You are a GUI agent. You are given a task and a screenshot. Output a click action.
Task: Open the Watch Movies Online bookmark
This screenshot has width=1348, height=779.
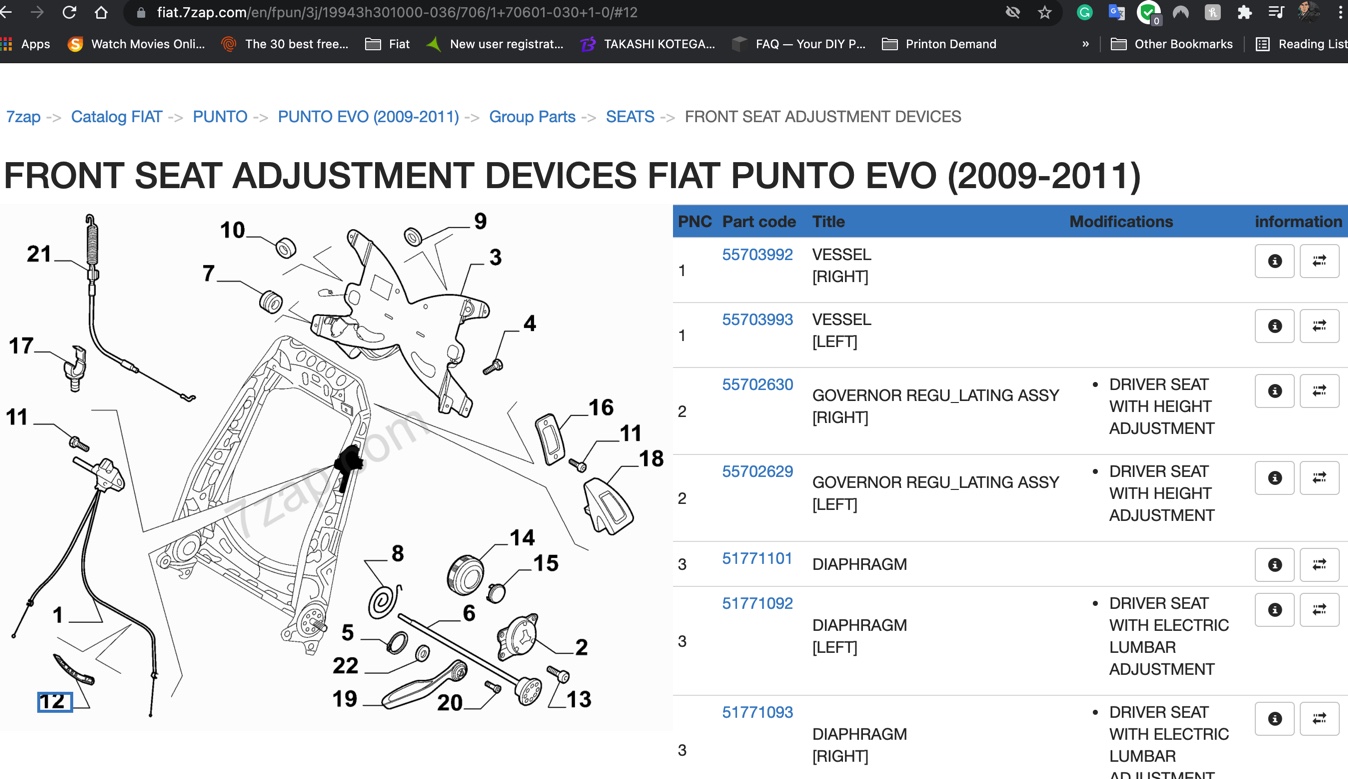136,44
